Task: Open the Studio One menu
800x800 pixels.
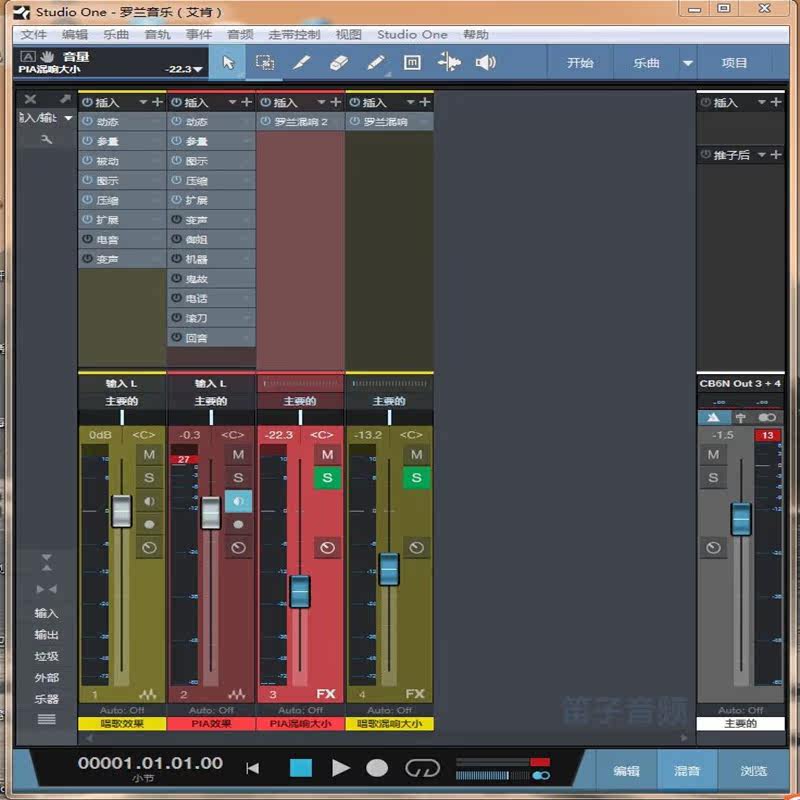Action: 412,34
